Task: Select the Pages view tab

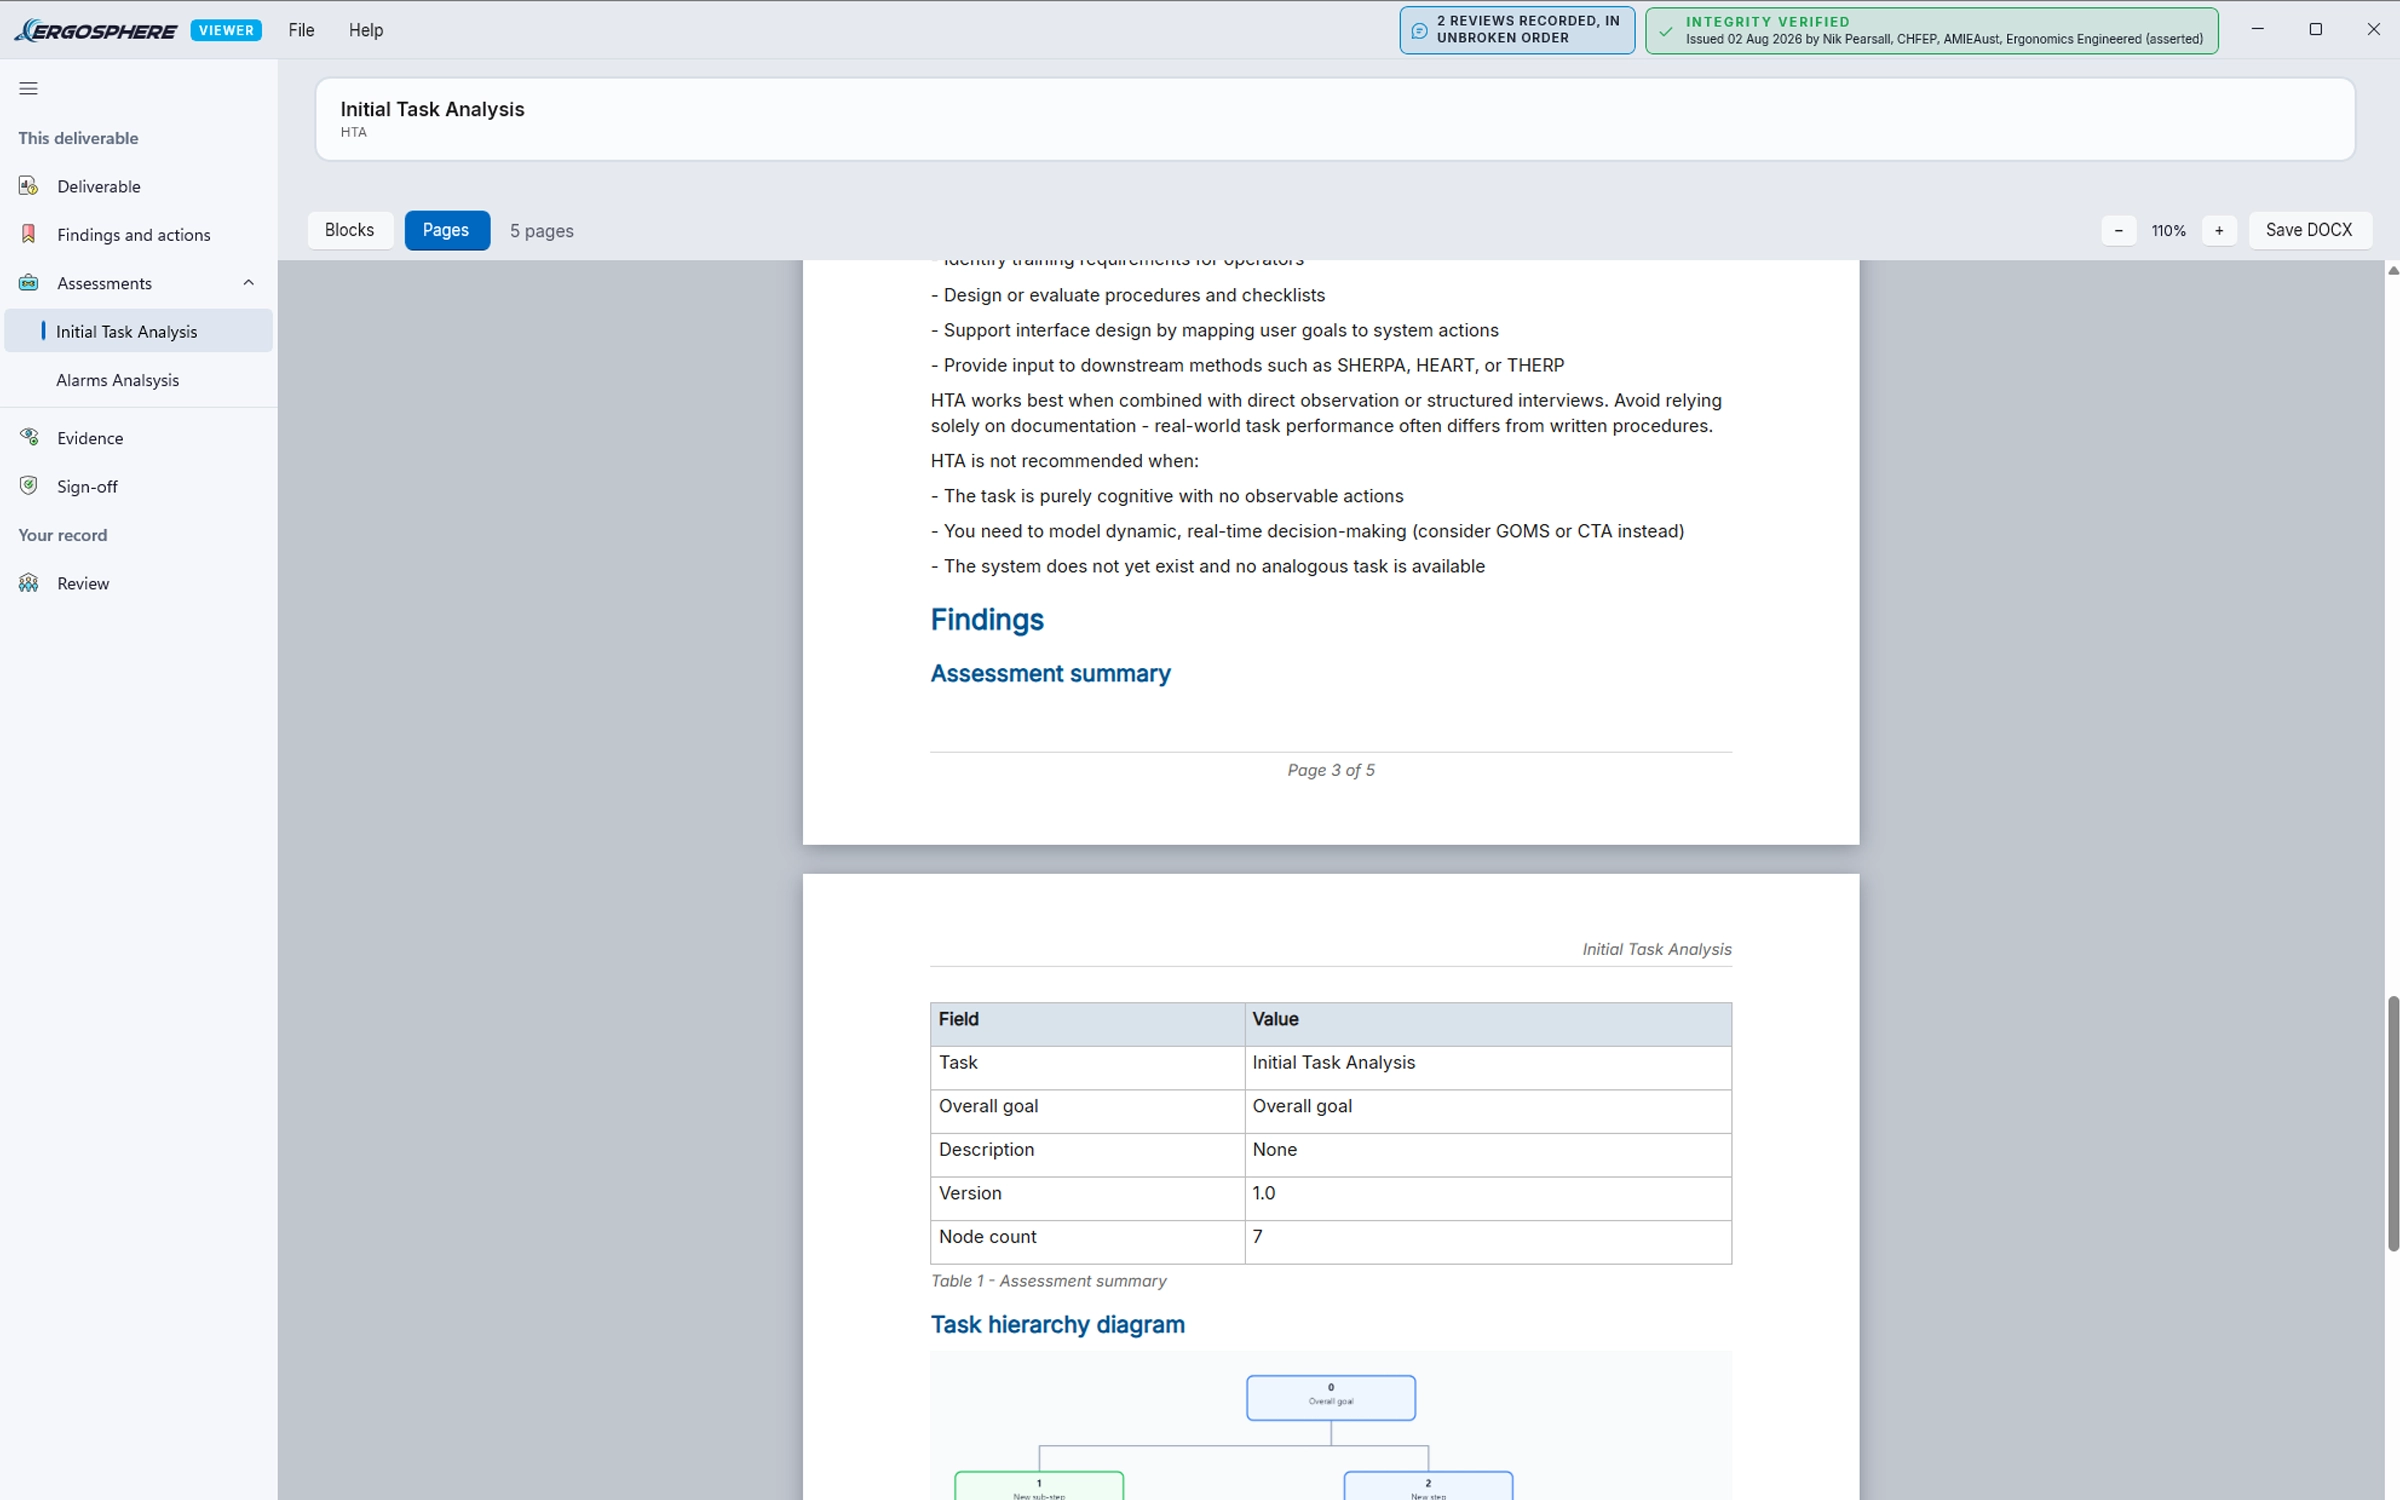Action: coord(446,230)
